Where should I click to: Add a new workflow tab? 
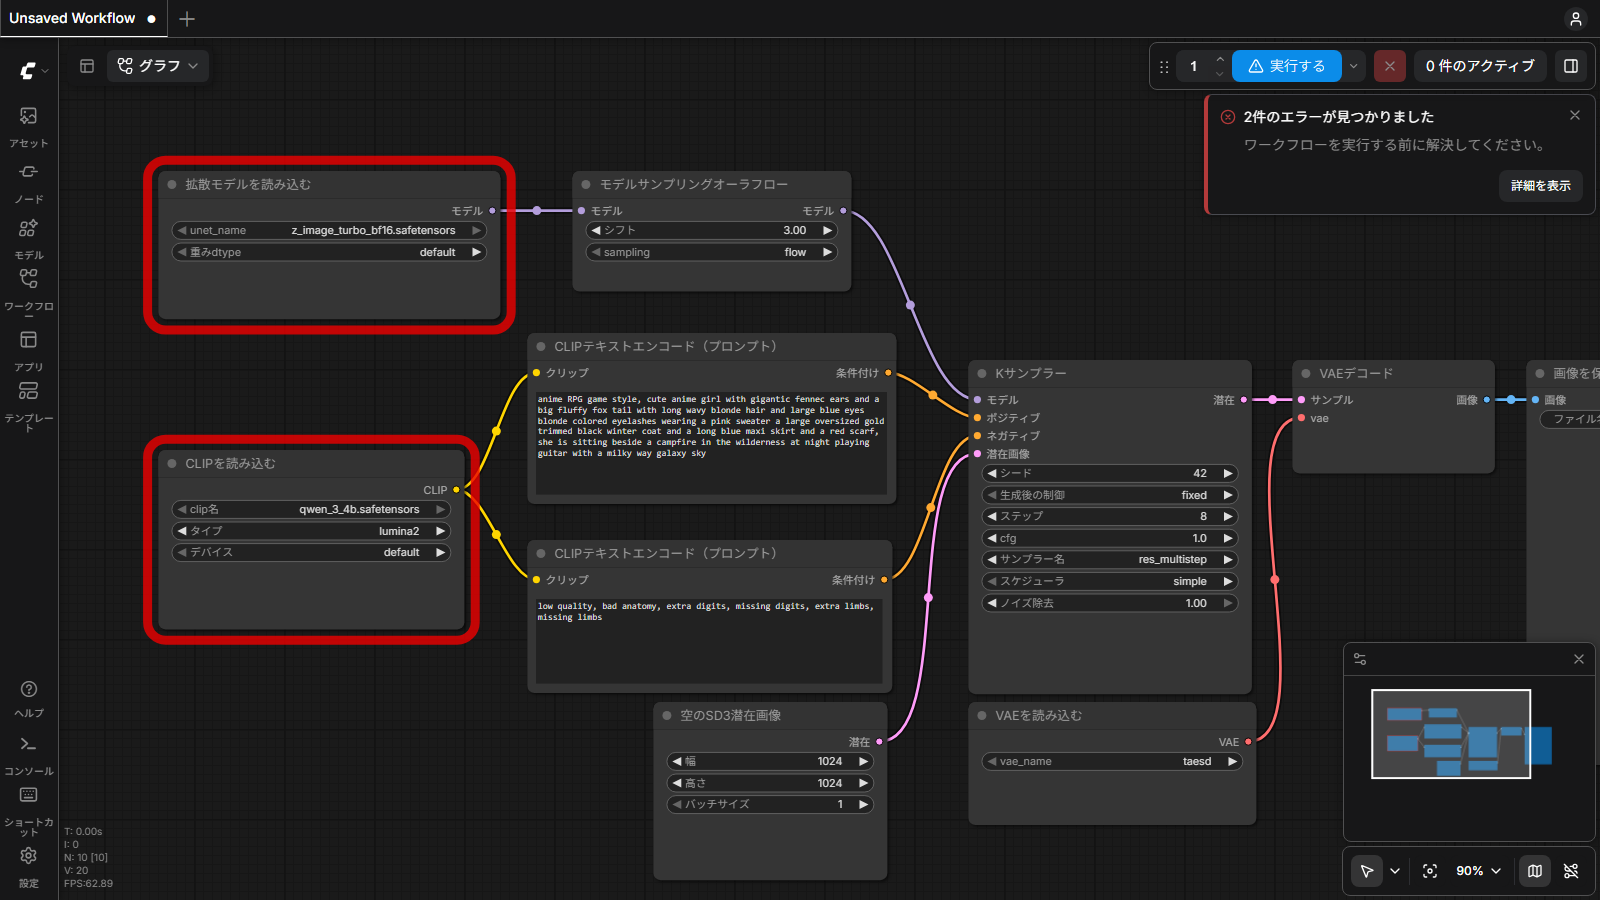coord(187,19)
